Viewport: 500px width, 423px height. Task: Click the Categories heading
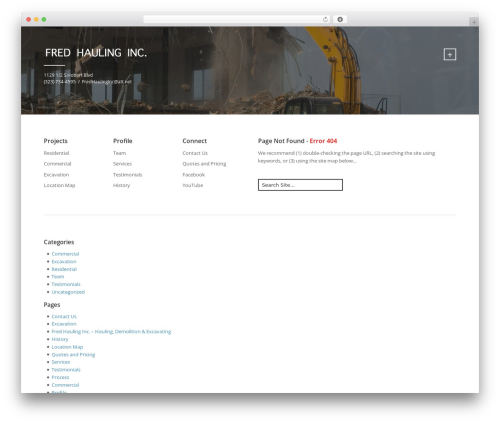point(59,242)
